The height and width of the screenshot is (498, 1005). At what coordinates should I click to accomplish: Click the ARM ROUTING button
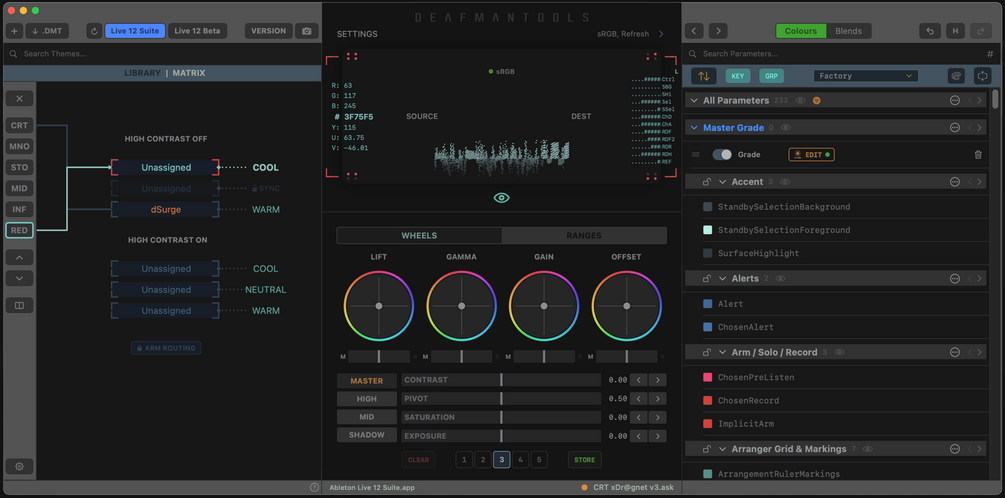click(x=166, y=348)
